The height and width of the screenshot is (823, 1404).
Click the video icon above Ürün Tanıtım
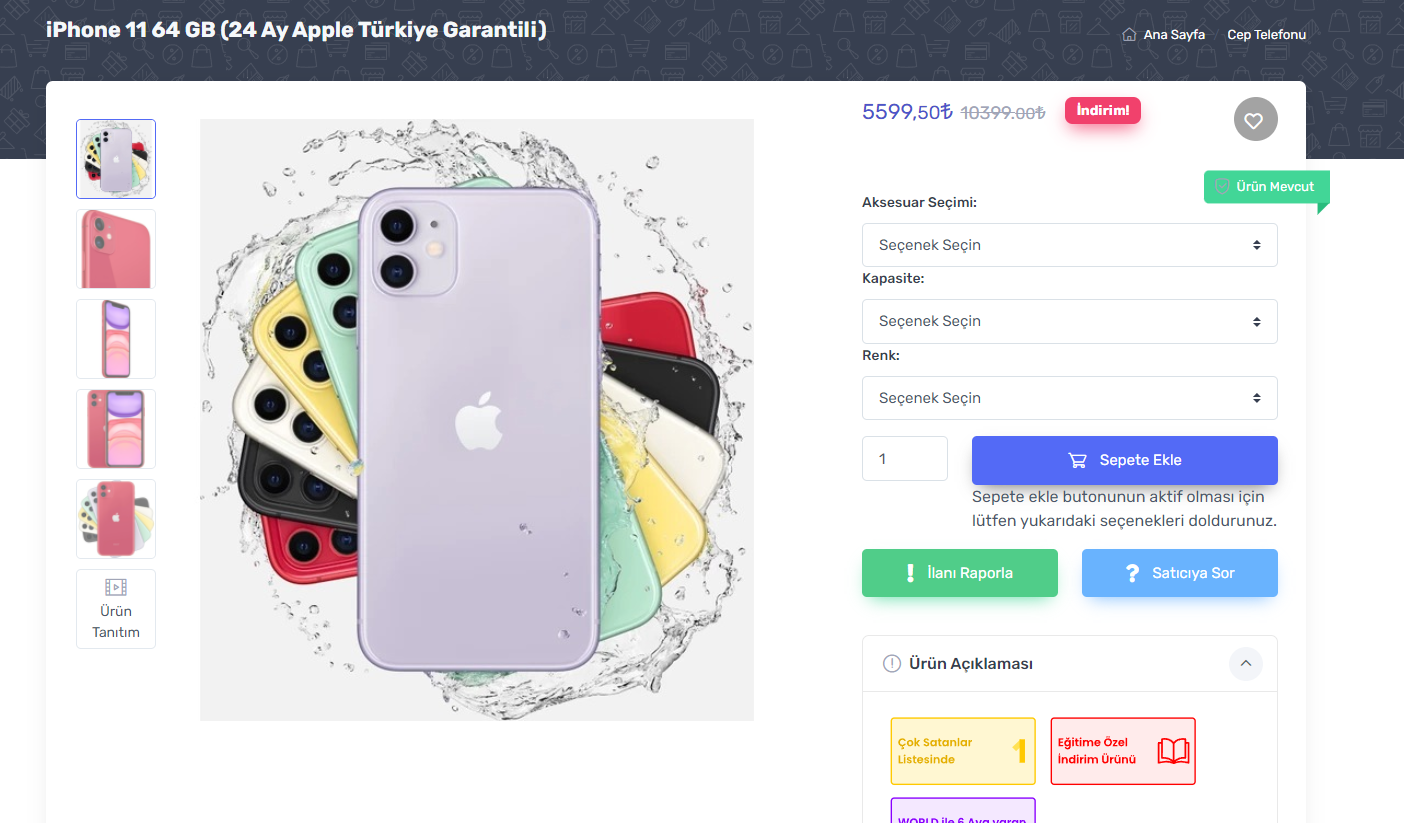(116, 587)
